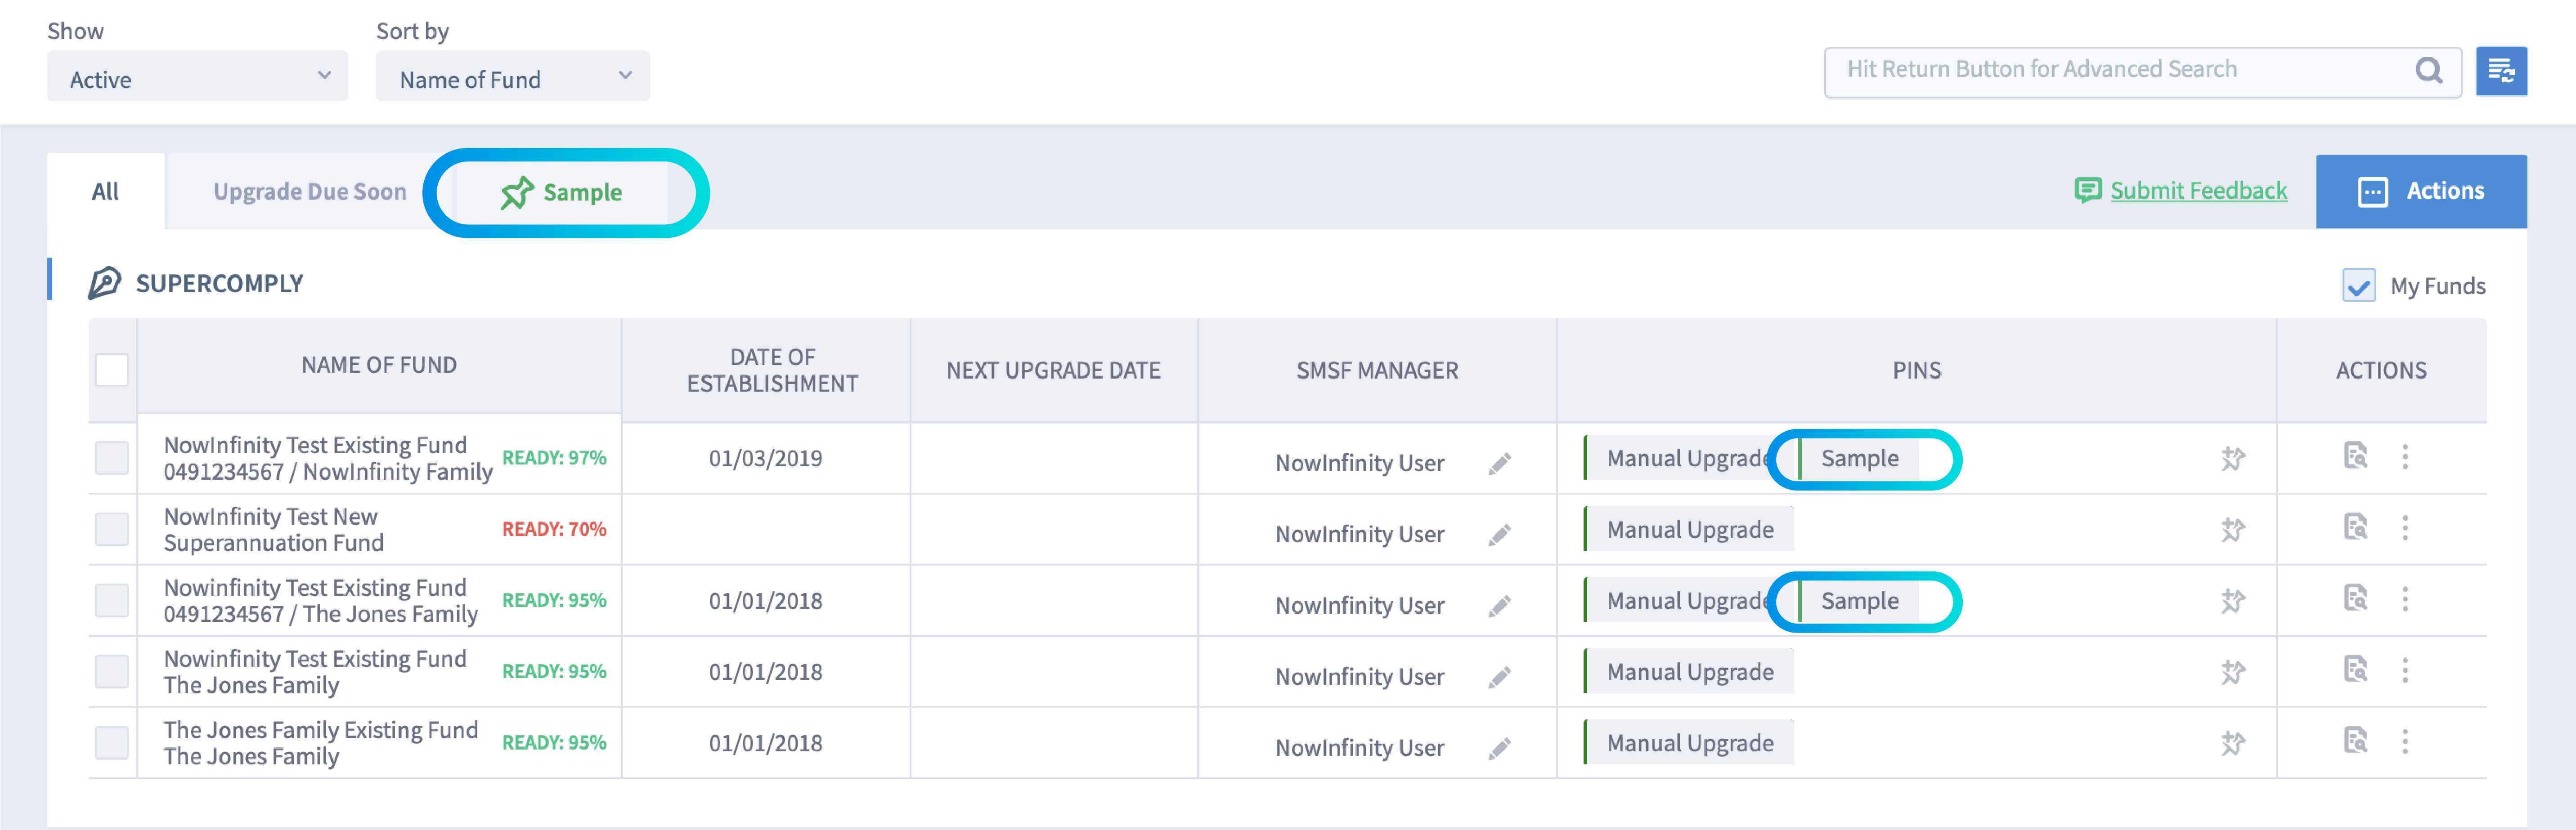2576x830 pixels.
Task: Click the Submit Feedback chat icon
Action: click(x=2087, y=190)
